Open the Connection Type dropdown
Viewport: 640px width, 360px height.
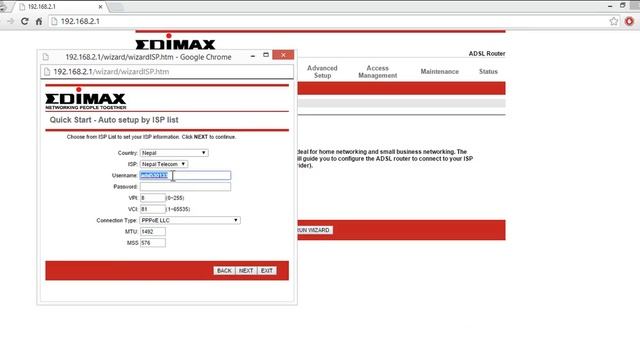click(190, 220)
